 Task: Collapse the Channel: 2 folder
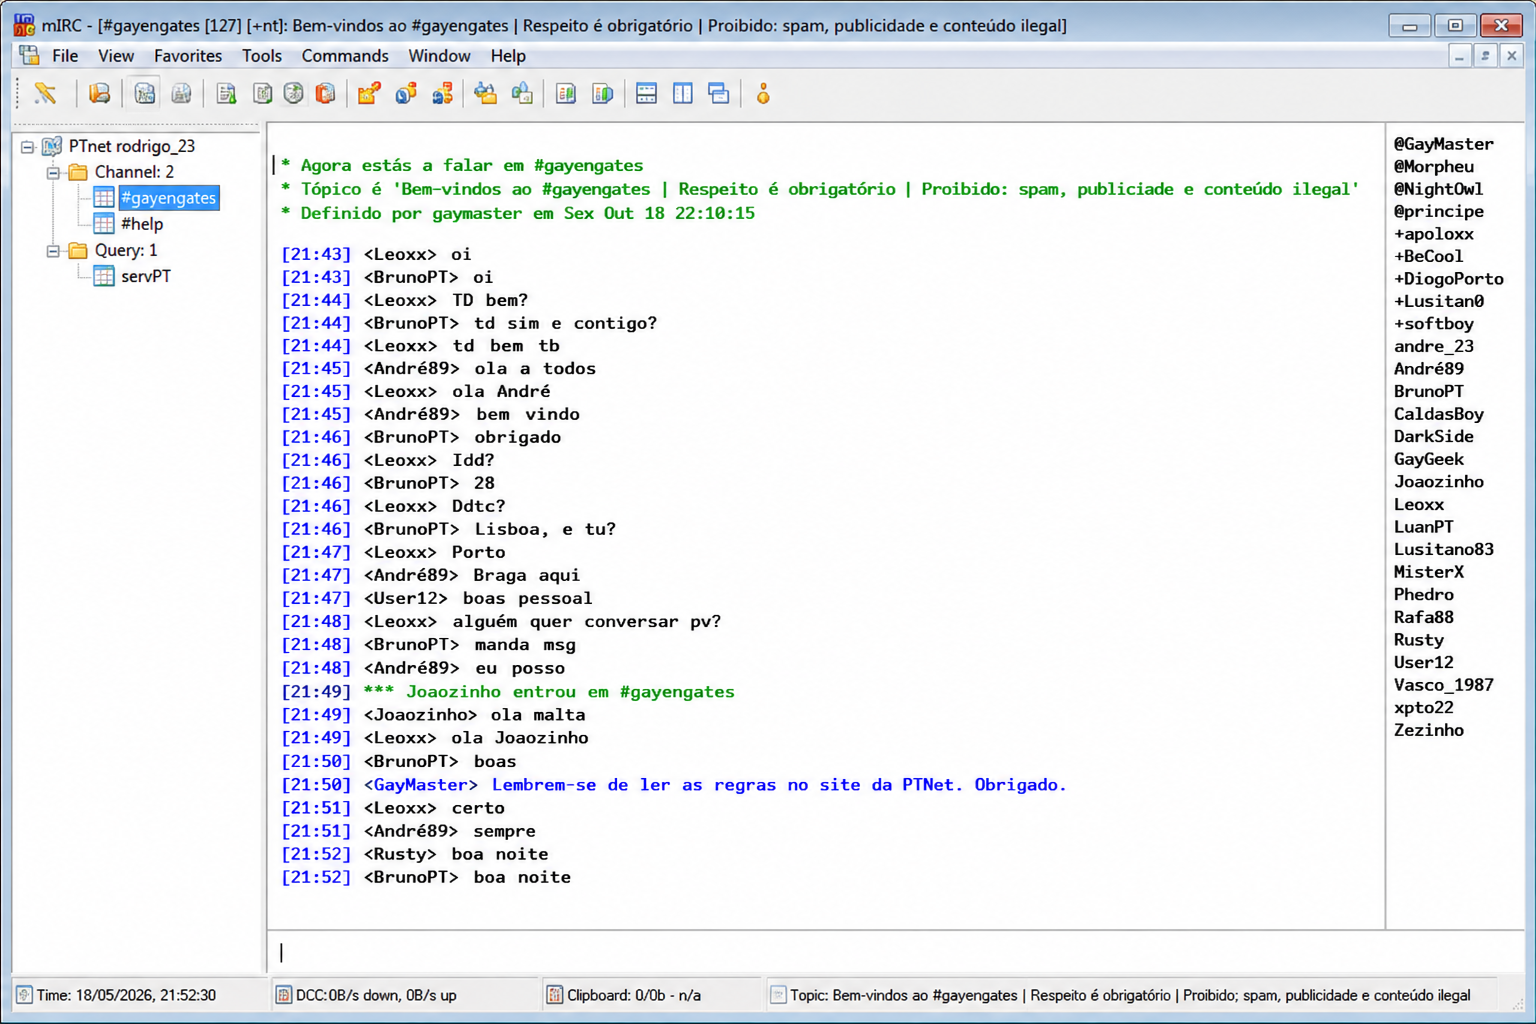(x=54, y=173)
